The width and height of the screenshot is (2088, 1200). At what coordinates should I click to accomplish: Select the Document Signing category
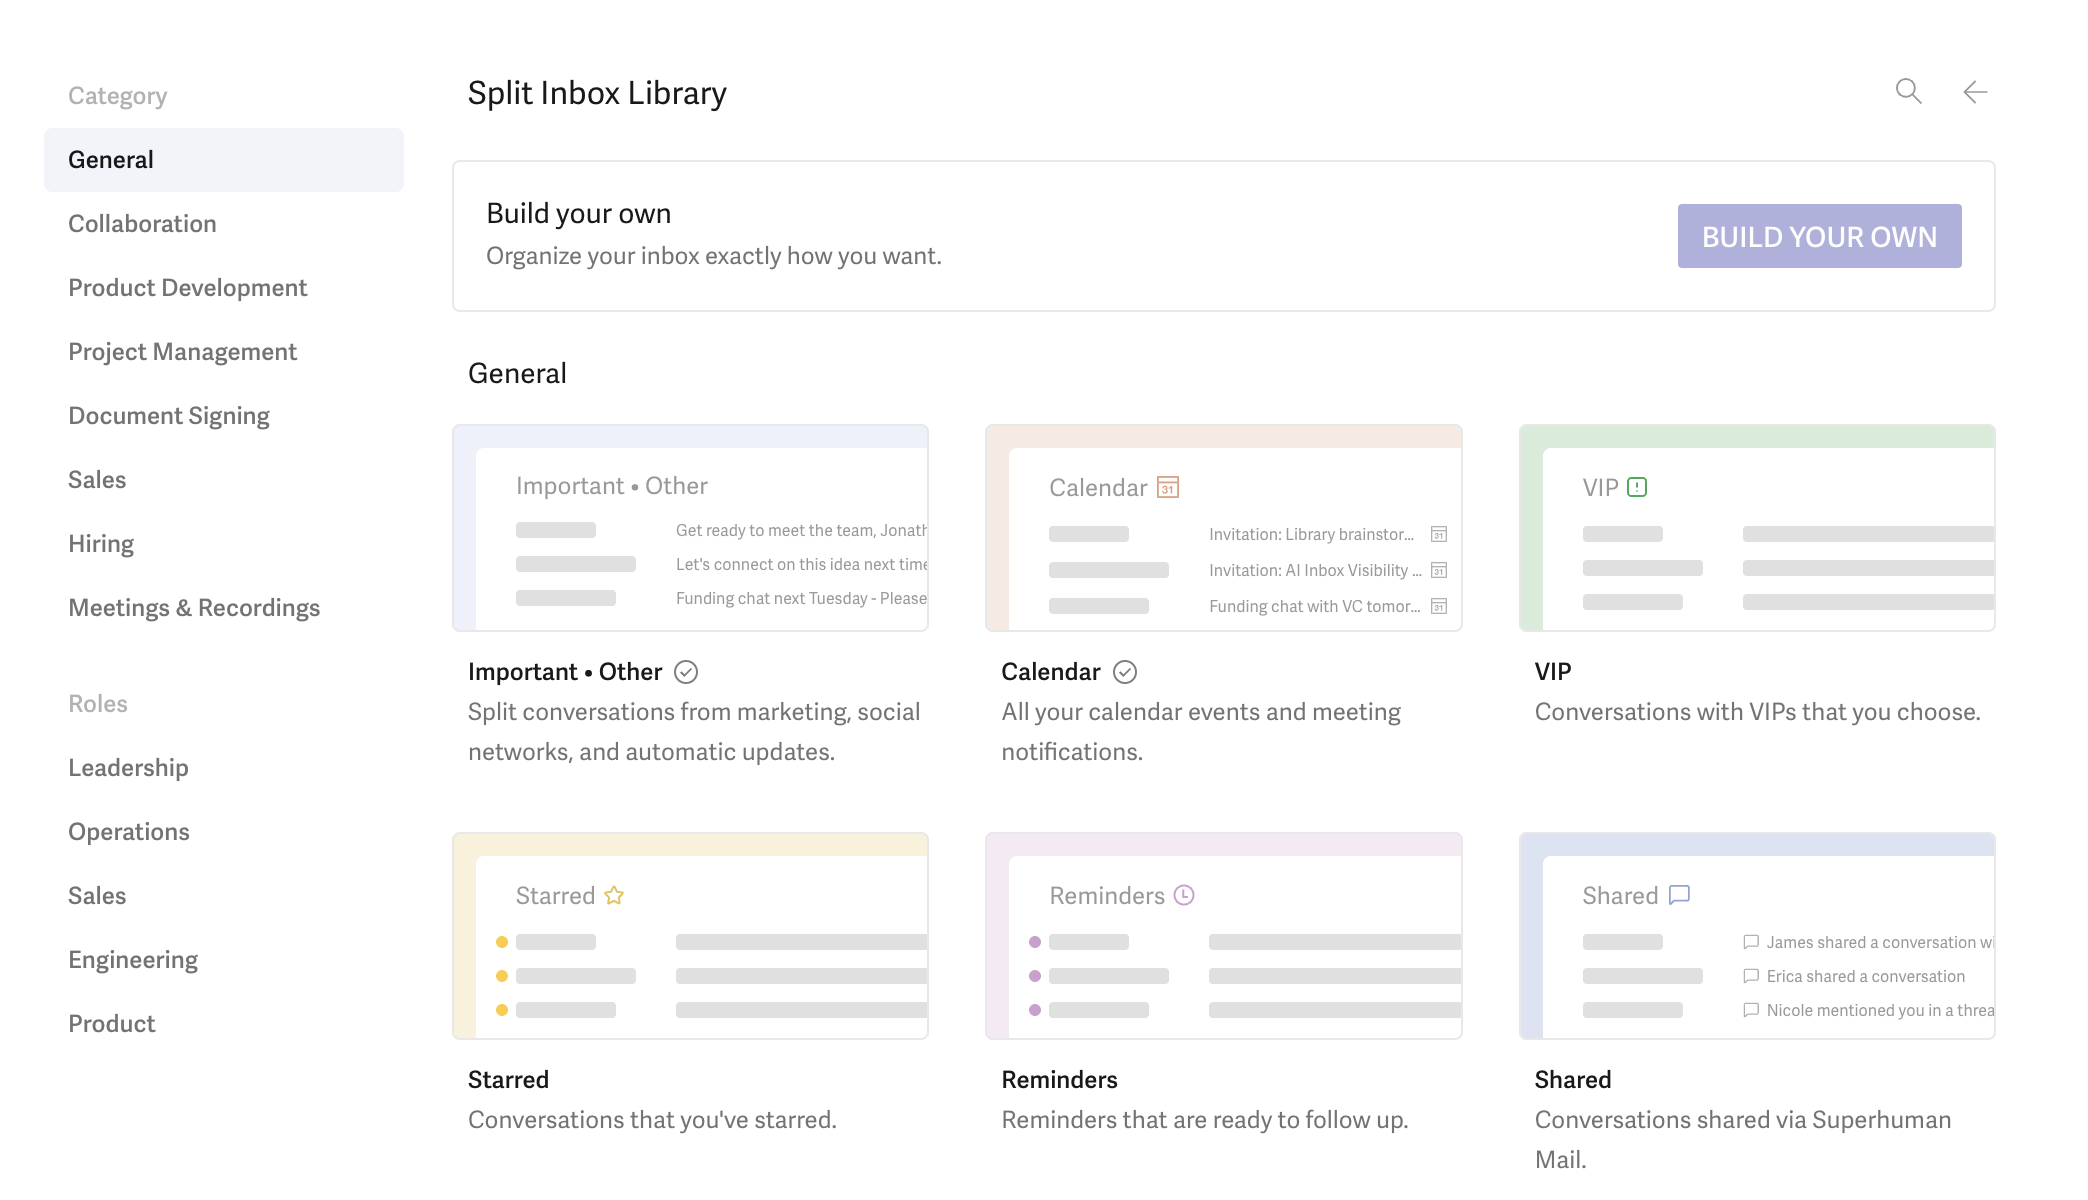(x=169, y=416)
